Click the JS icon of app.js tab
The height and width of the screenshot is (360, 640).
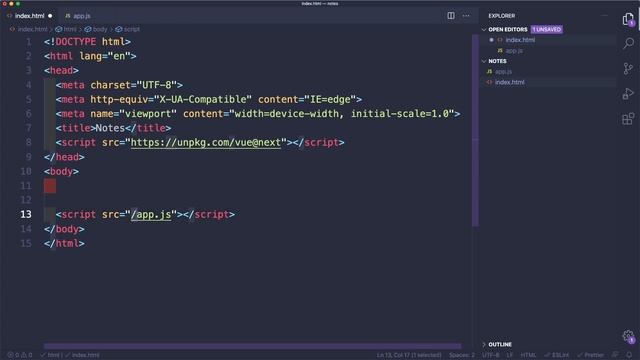click(x=68, y=16)
